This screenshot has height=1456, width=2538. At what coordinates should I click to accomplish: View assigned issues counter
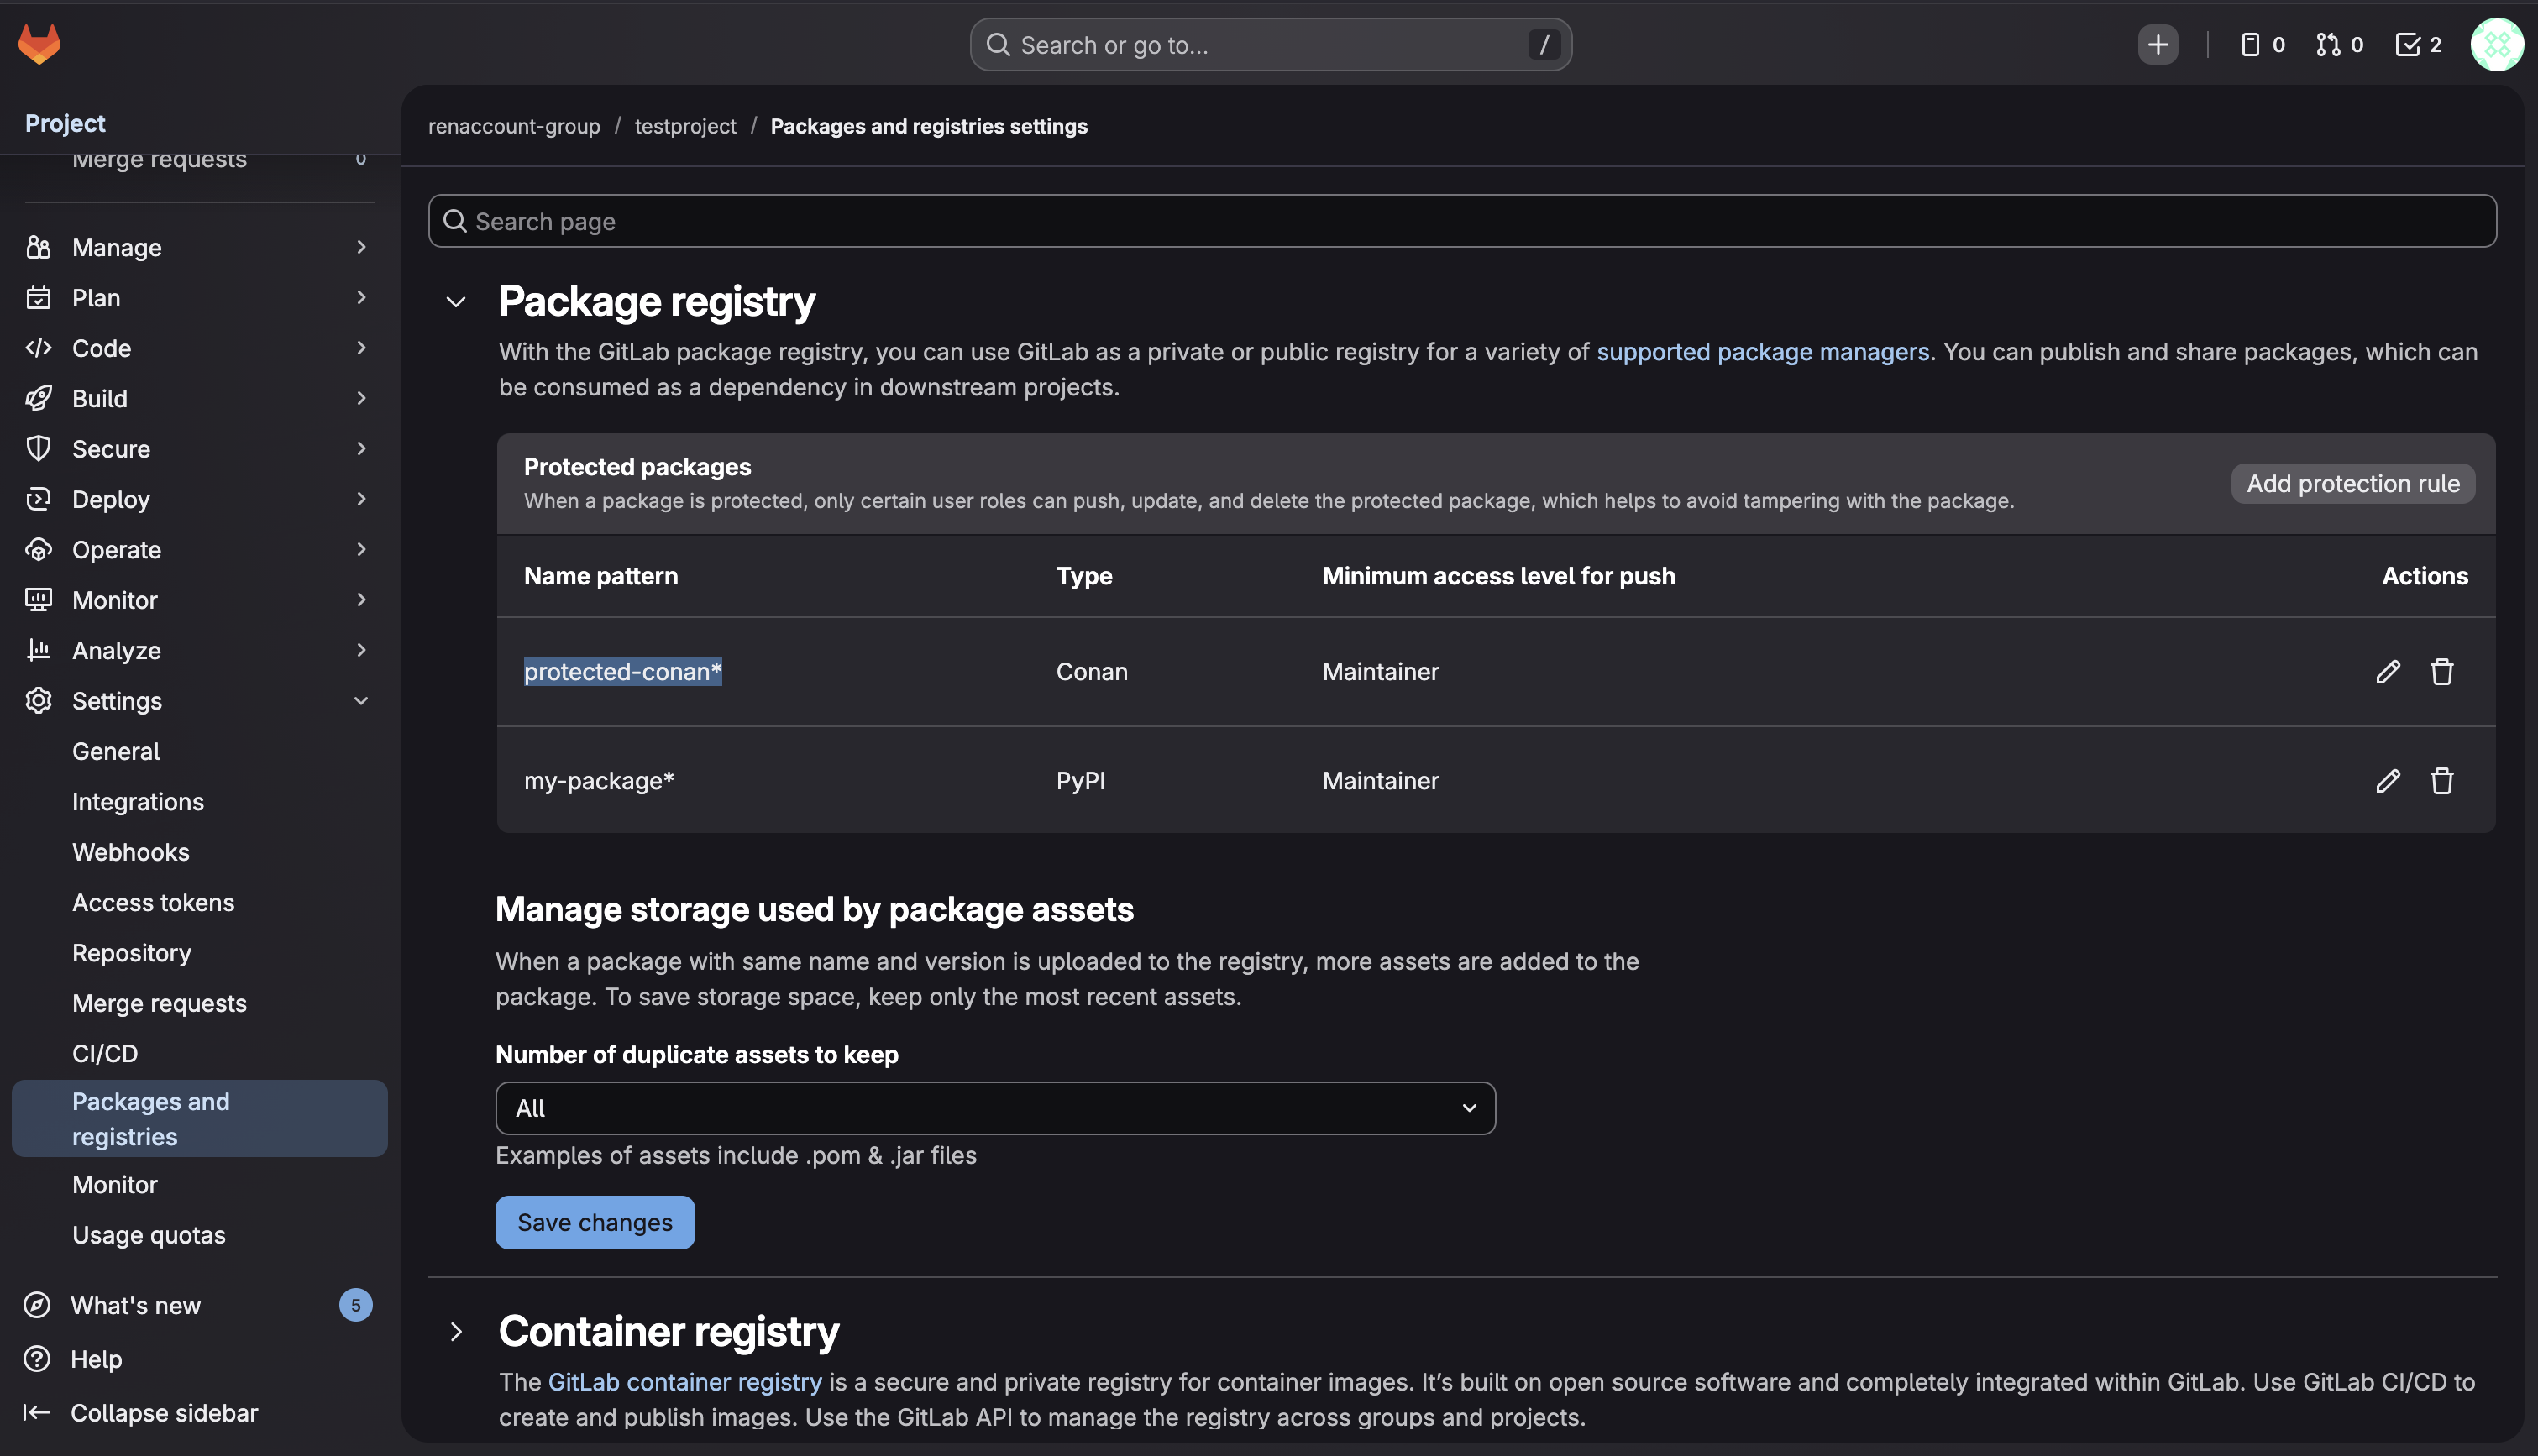click(x=2262, y=45)
